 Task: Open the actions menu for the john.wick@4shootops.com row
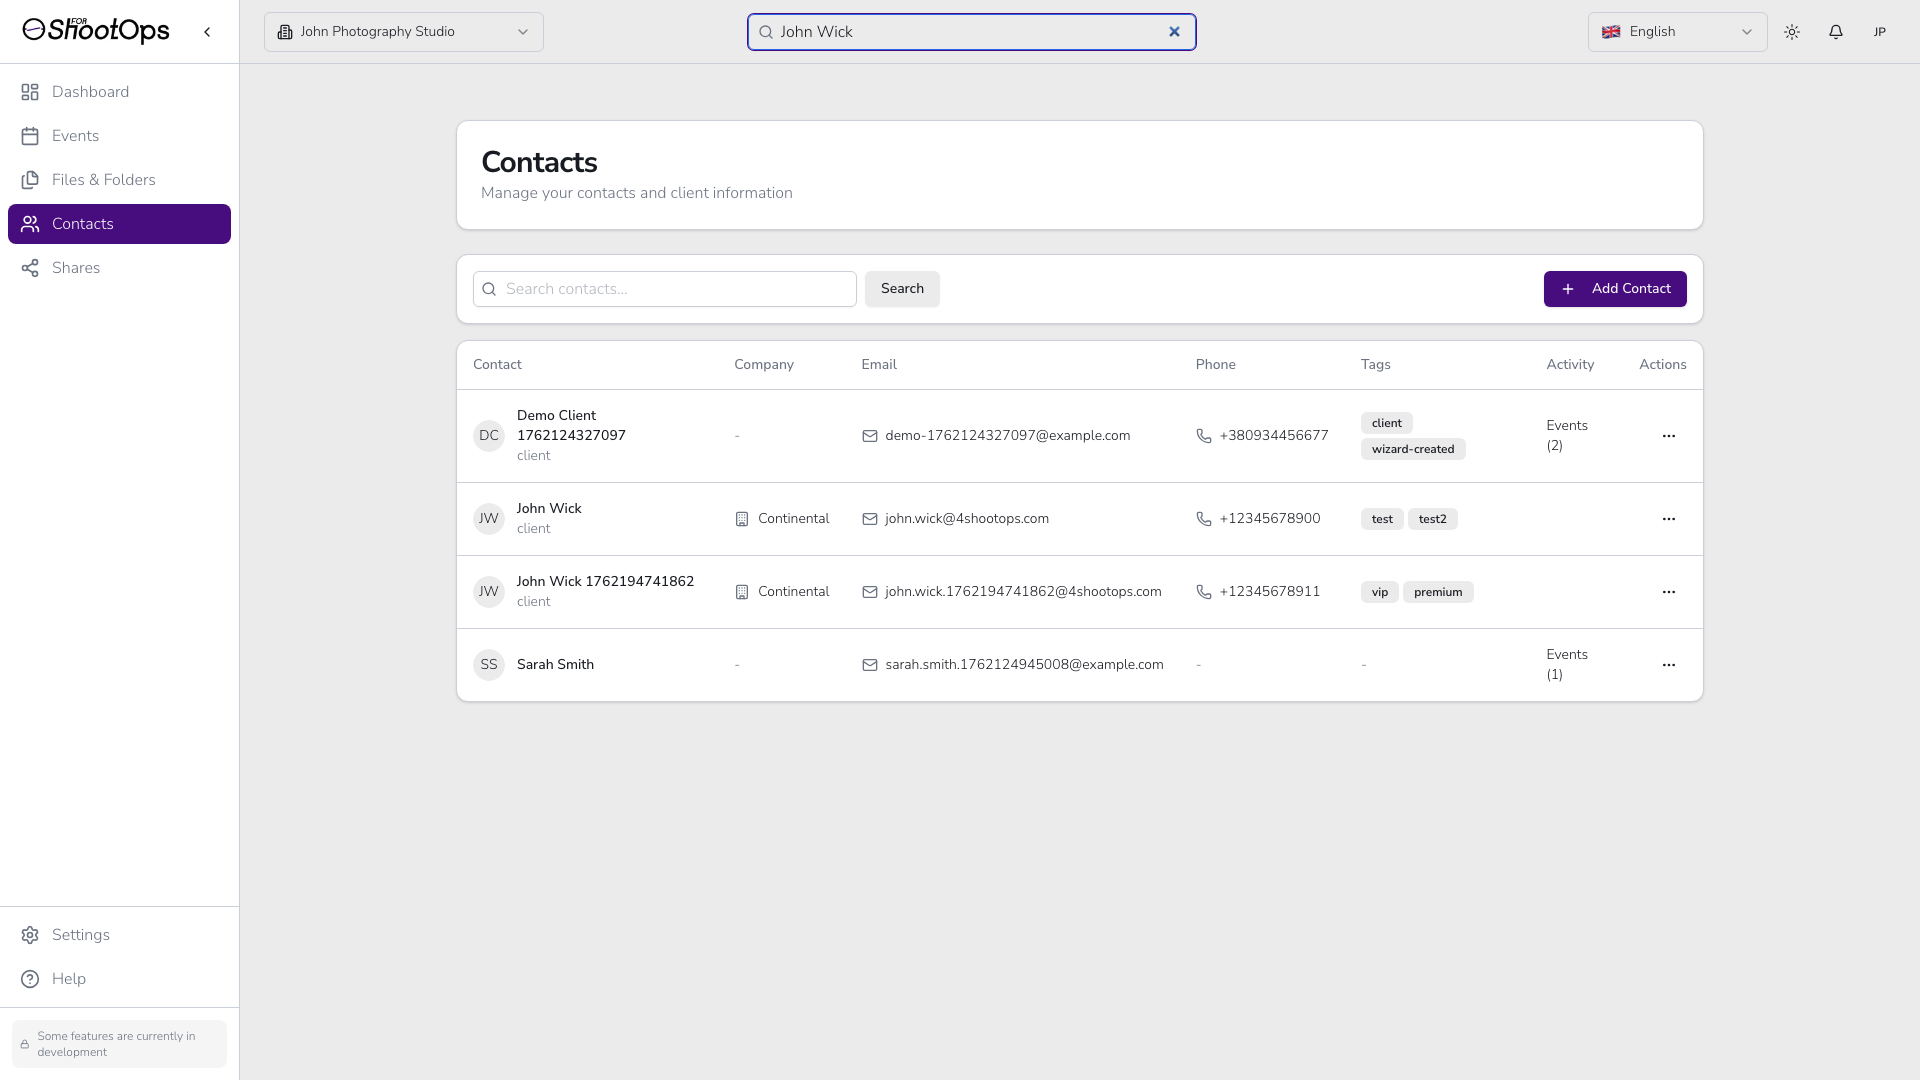pyautogui.click(x=1668, y=519)
